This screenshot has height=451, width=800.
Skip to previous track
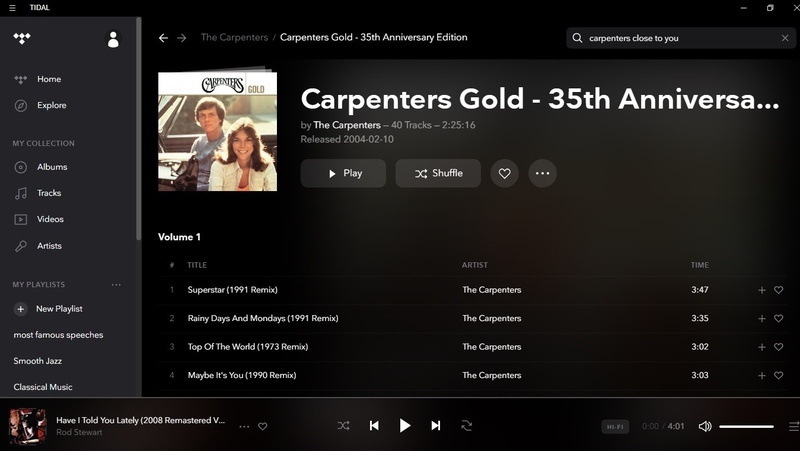374,425
